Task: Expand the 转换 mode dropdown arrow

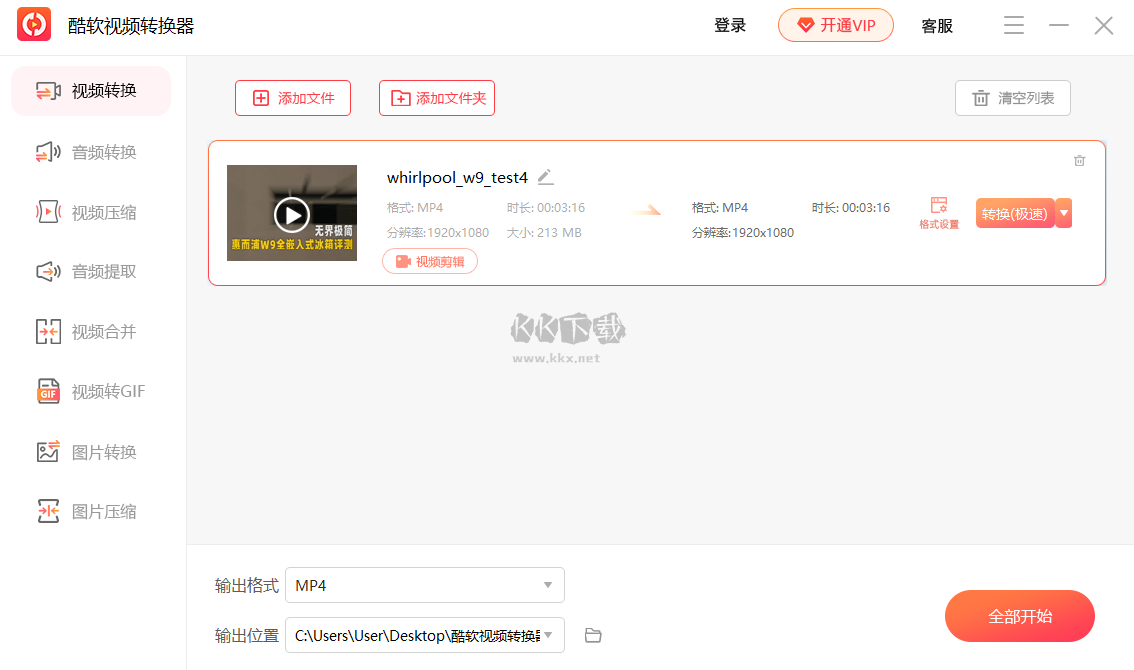Action: point(1064,213)
